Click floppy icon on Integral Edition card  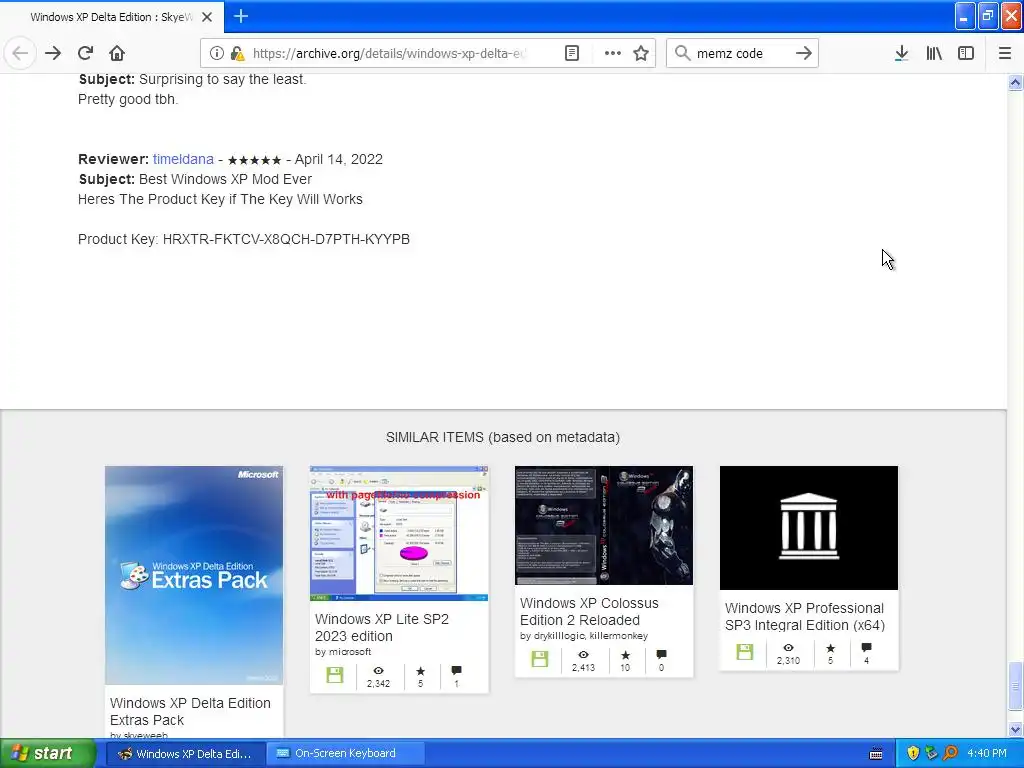coord(744,652)
